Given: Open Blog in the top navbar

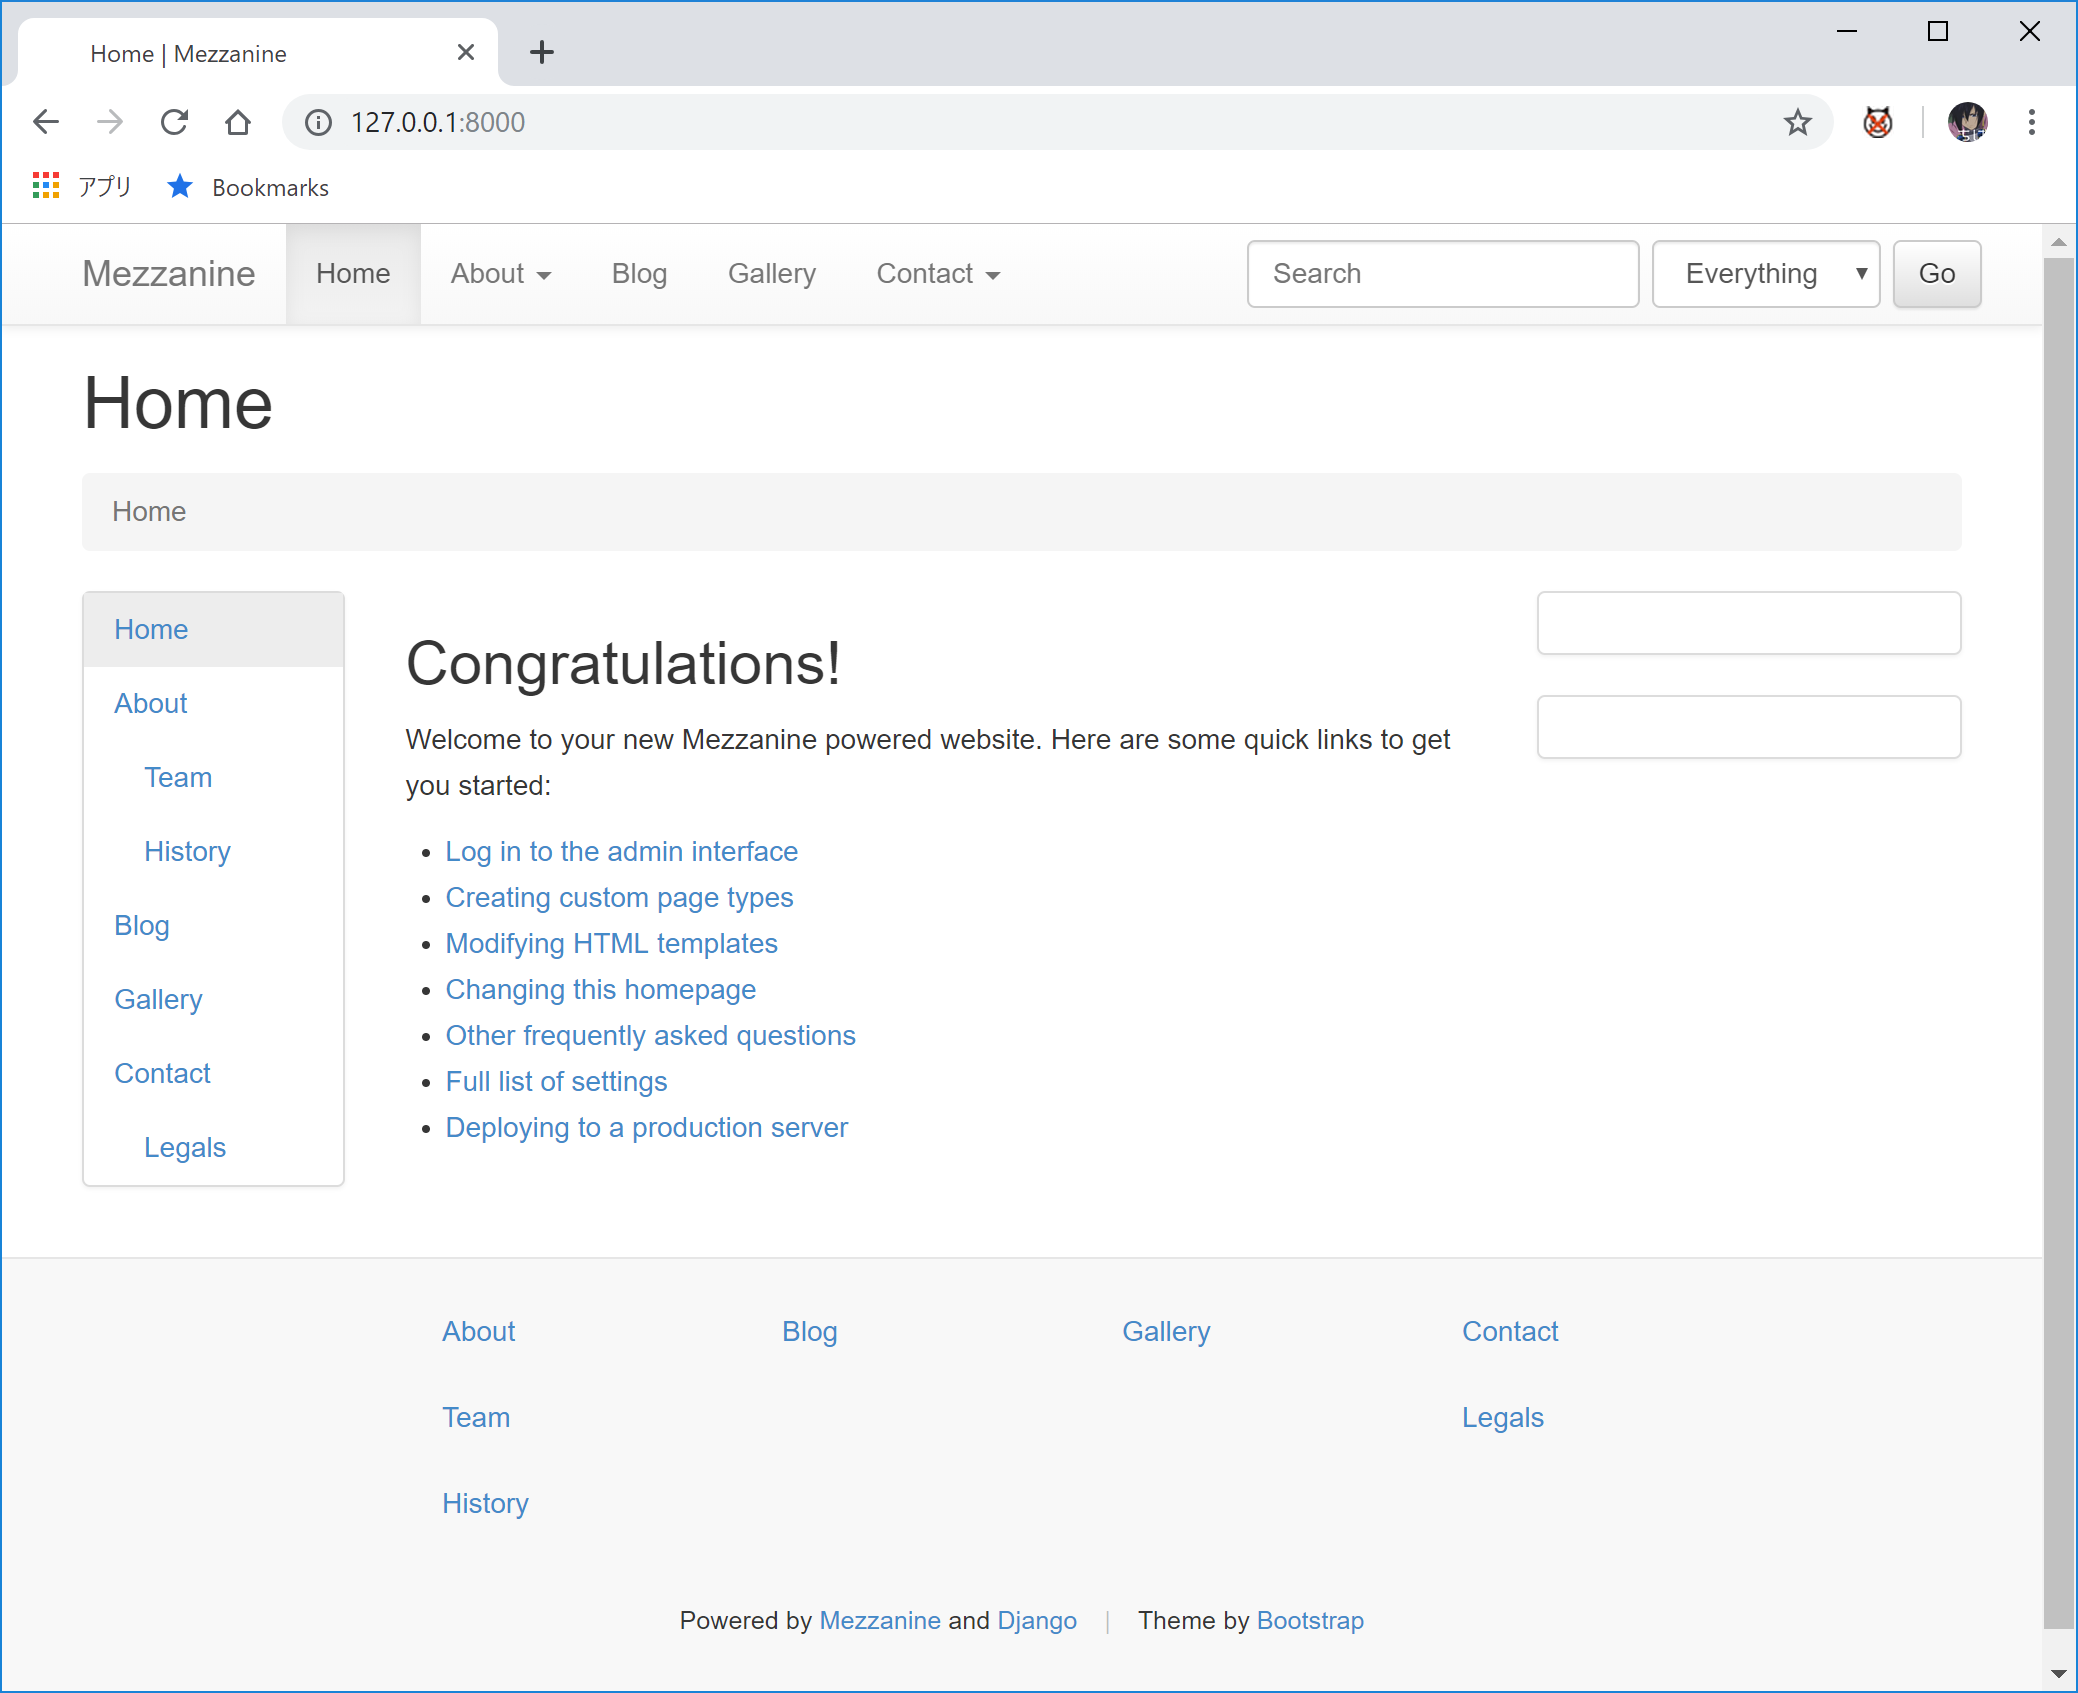Looking at the screenshot, I should click(x=639, y=274).
